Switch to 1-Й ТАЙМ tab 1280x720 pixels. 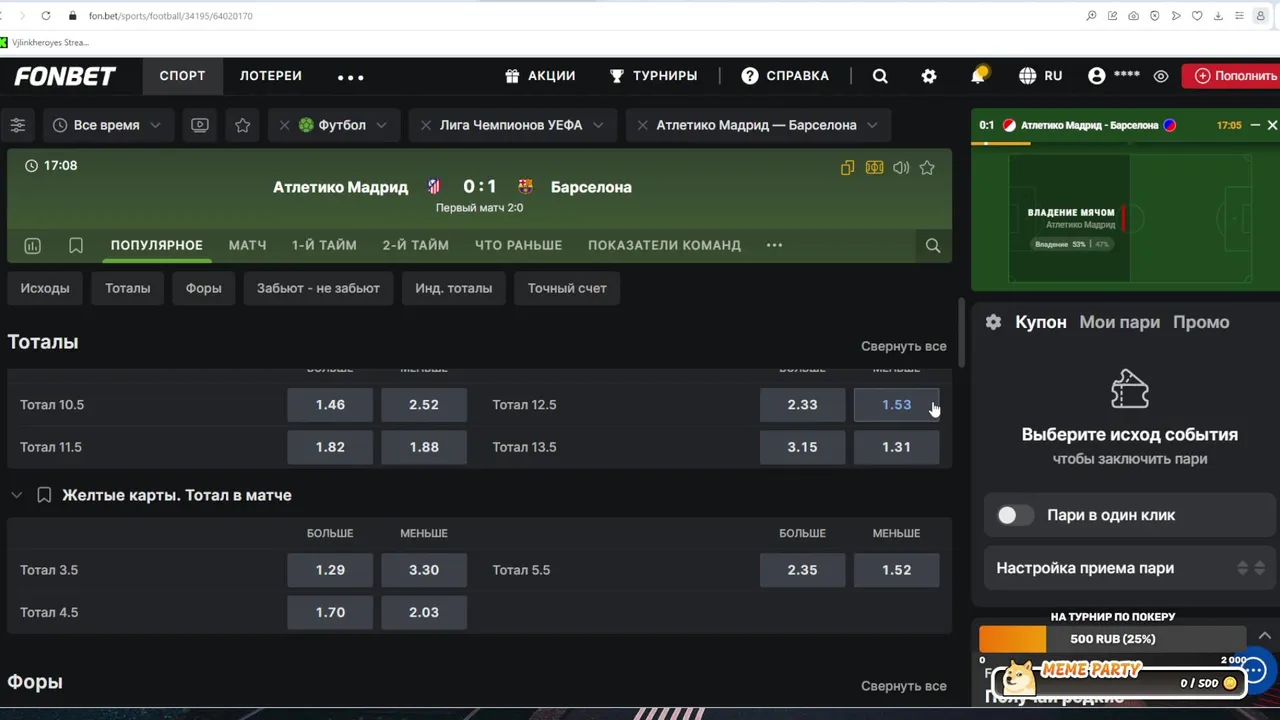pos(324,245)
